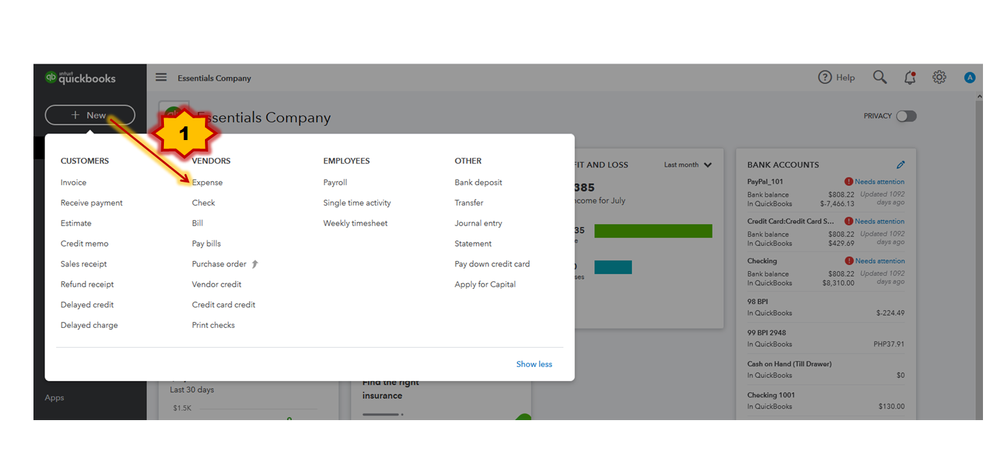Open Apps in left sidebar
Image resolution: width=998 pixels, height=470 pixels.
point(54,397)
